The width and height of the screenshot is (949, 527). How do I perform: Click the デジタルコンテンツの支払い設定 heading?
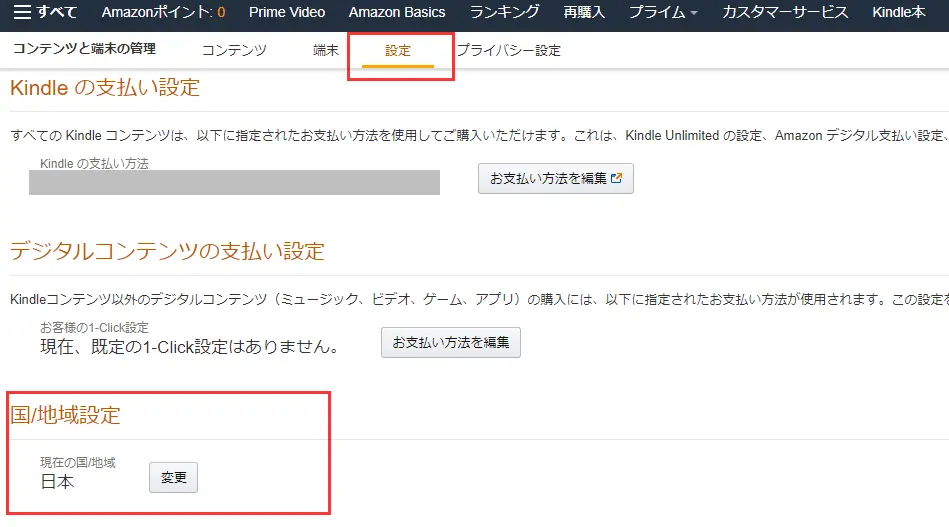tap(167, 251)
